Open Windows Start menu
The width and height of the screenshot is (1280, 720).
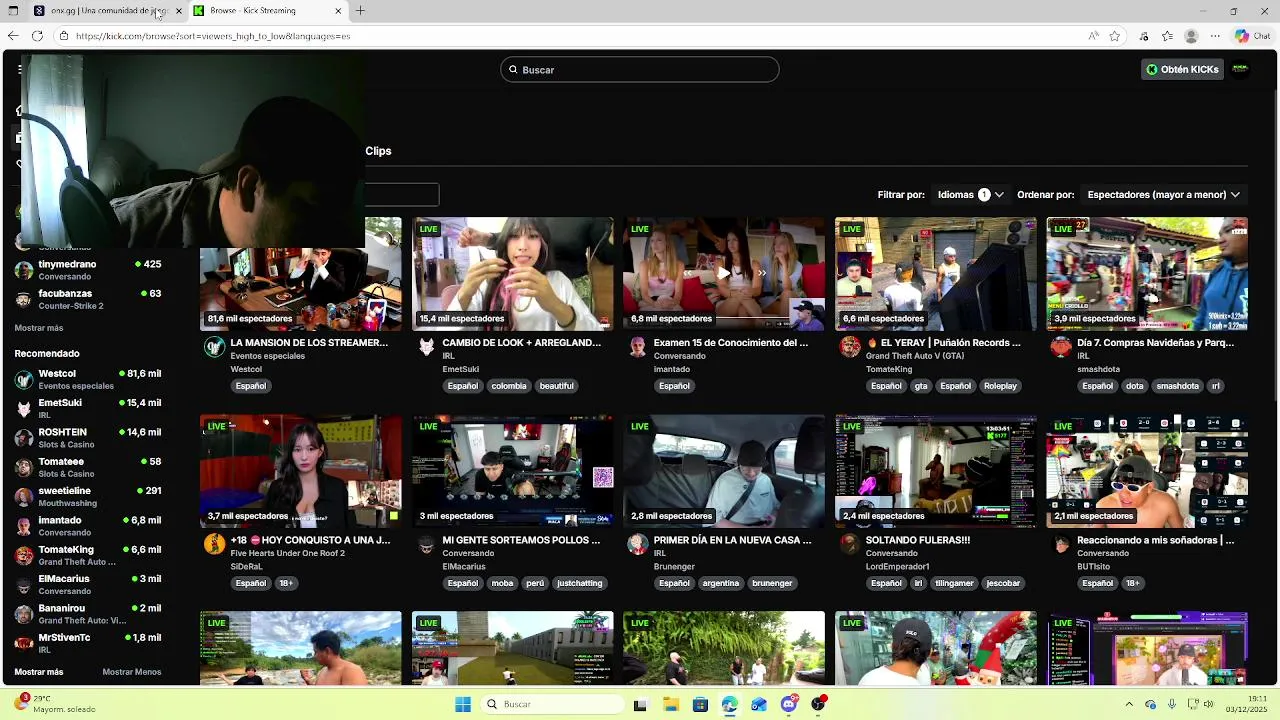(463, 704)
